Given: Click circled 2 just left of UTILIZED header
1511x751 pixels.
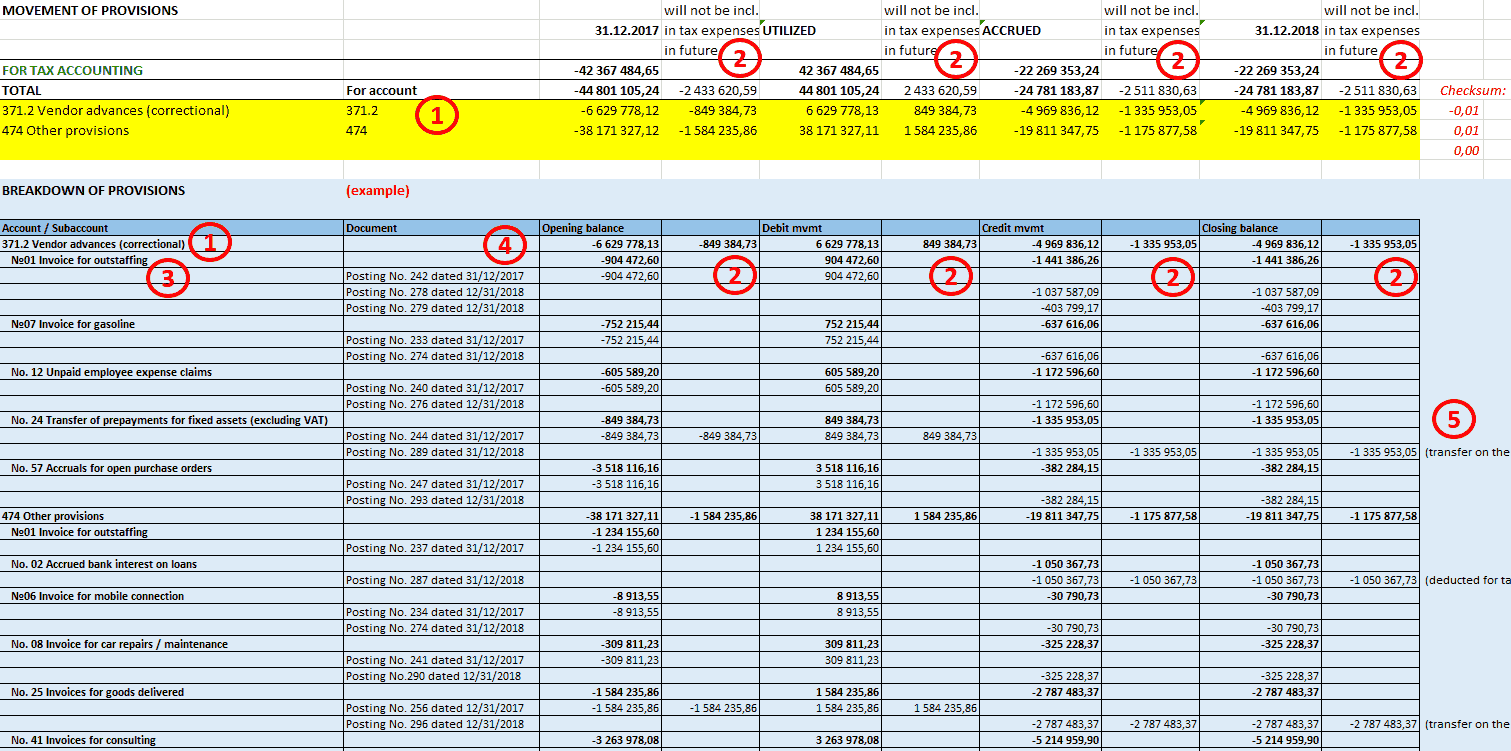Looking at the screenshot, I should [x=739, y=59].
